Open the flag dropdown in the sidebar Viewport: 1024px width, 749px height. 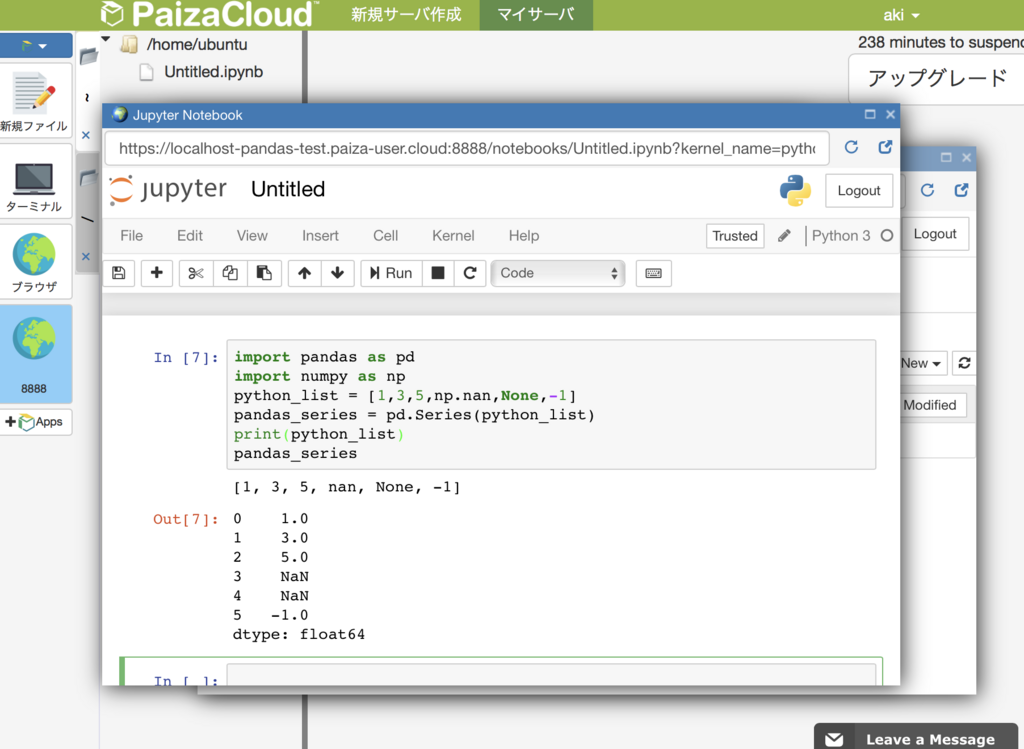pos(35,46)
